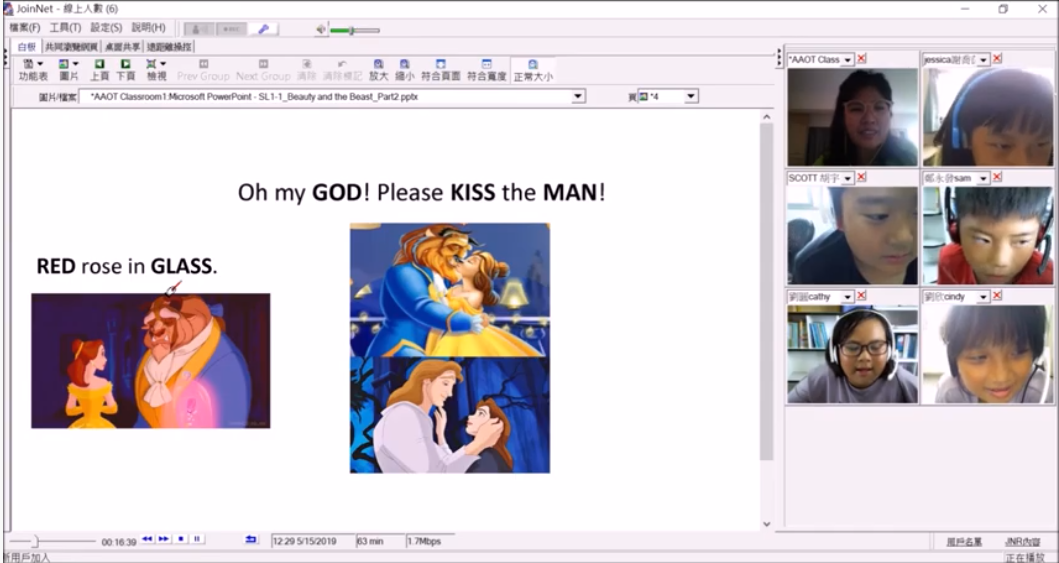This screenshot has width=1059, height=563.
Task: Pause the recording playback
Action: pyautogui.click(x=197, y=539)
